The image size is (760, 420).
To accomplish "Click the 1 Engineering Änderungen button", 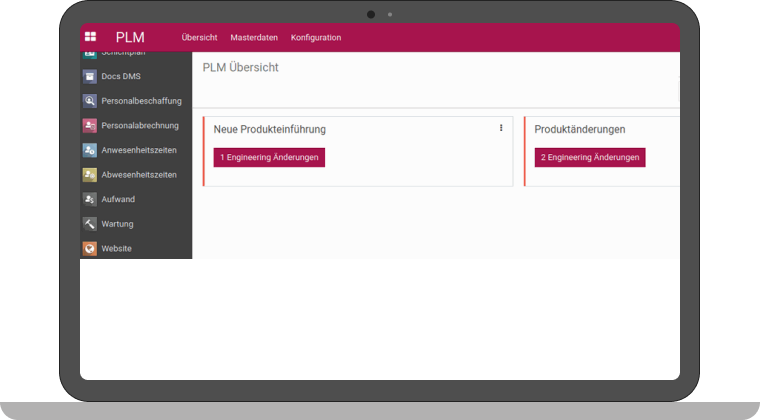I will click(269, 158).
